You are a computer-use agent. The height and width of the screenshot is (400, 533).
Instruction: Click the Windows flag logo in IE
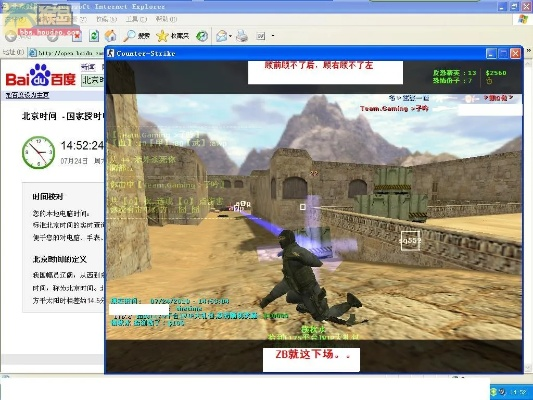coord(523,19)
